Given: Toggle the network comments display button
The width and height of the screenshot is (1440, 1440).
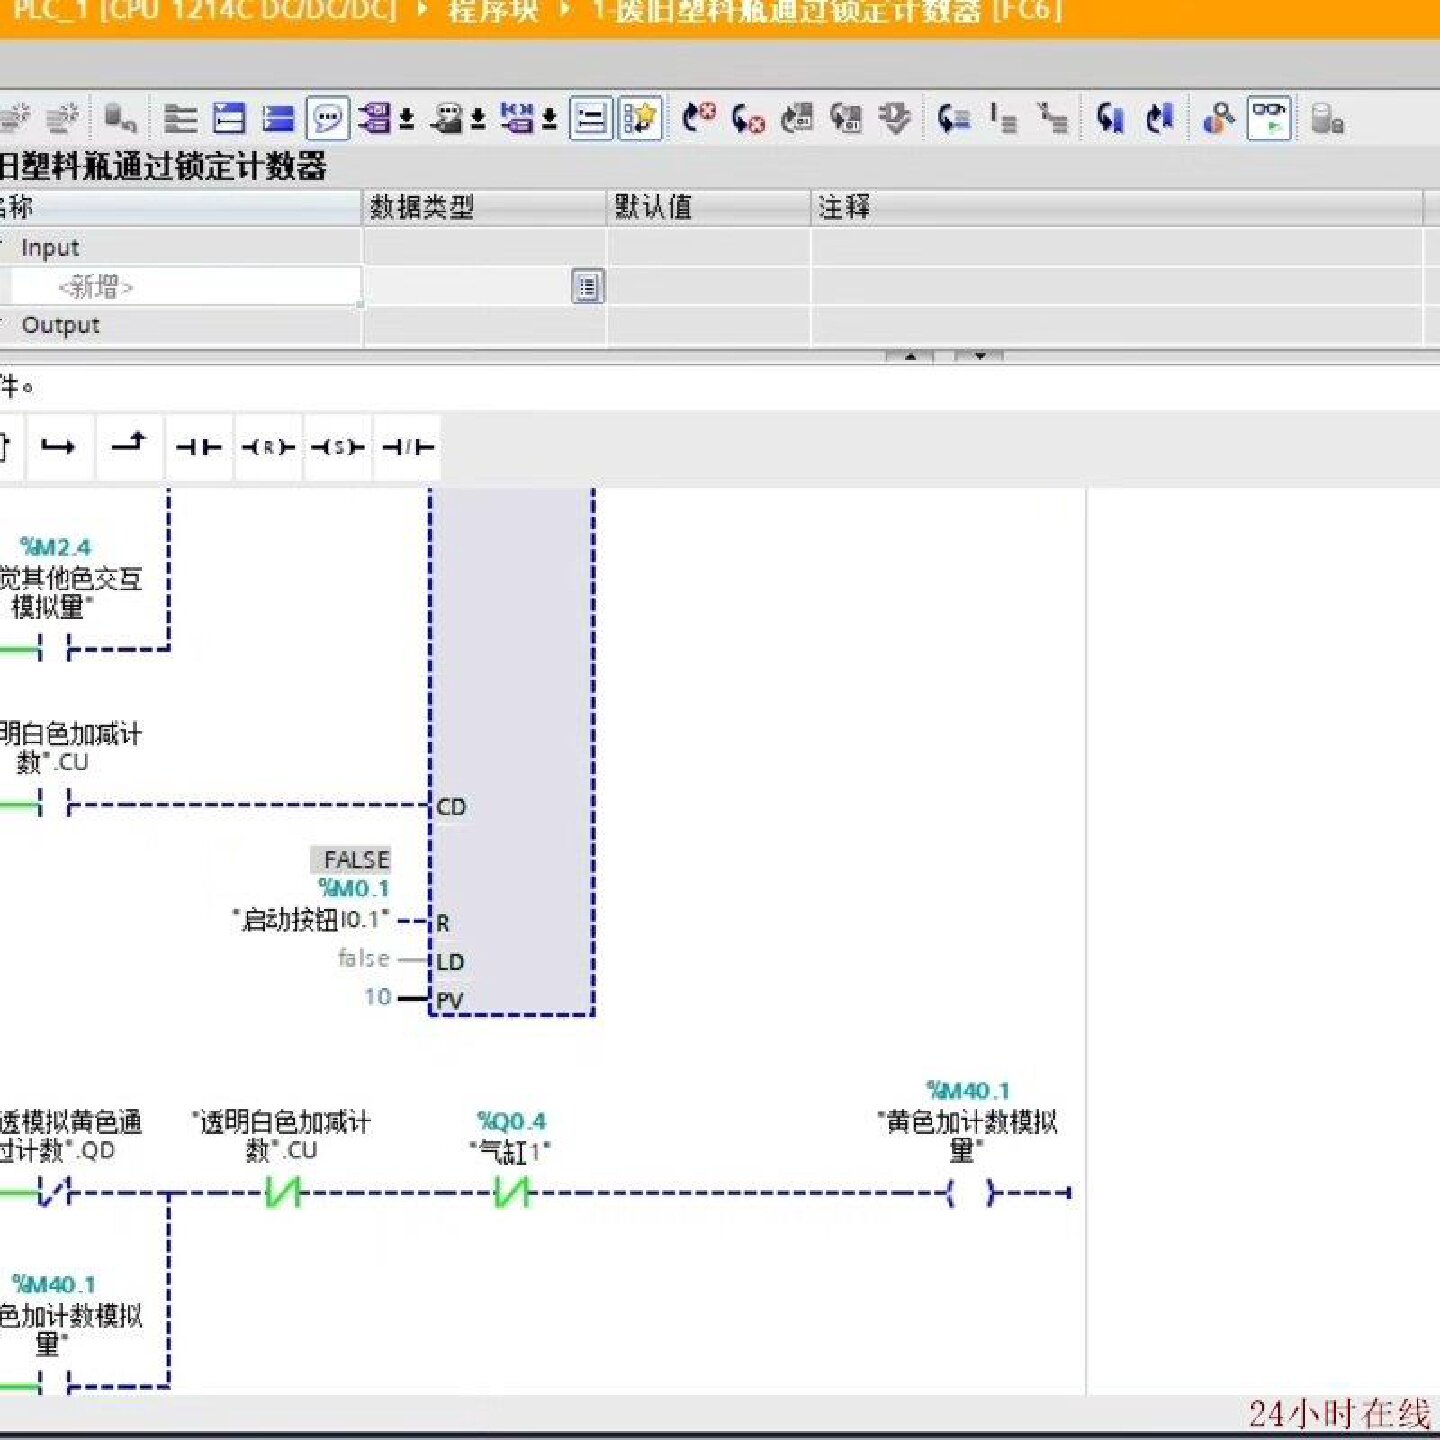Looking at the screenshot, I should [591, 119].
